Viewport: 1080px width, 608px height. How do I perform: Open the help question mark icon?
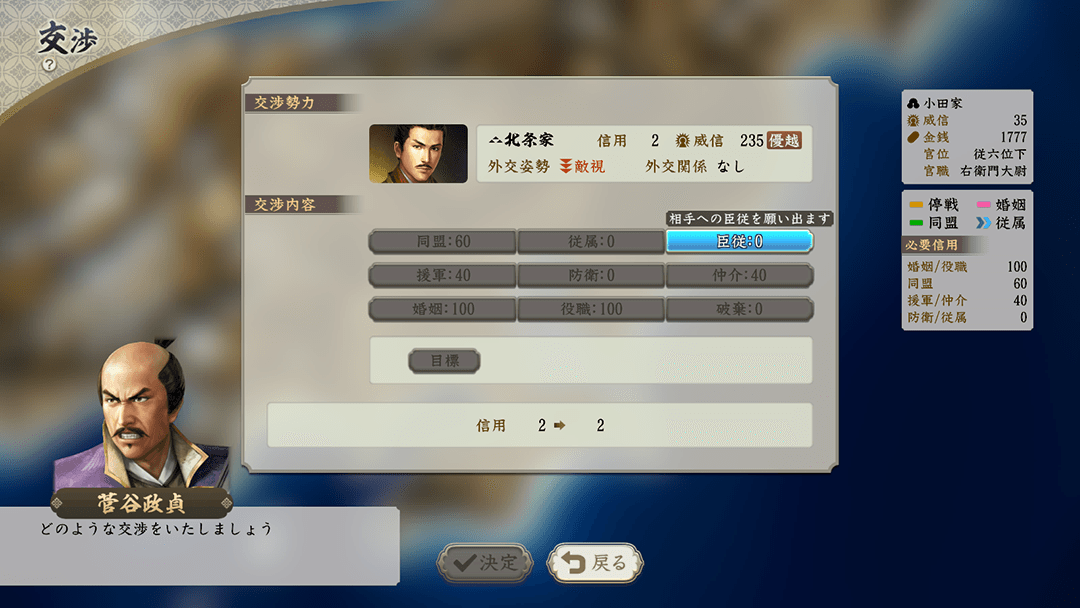coord(49,65)
